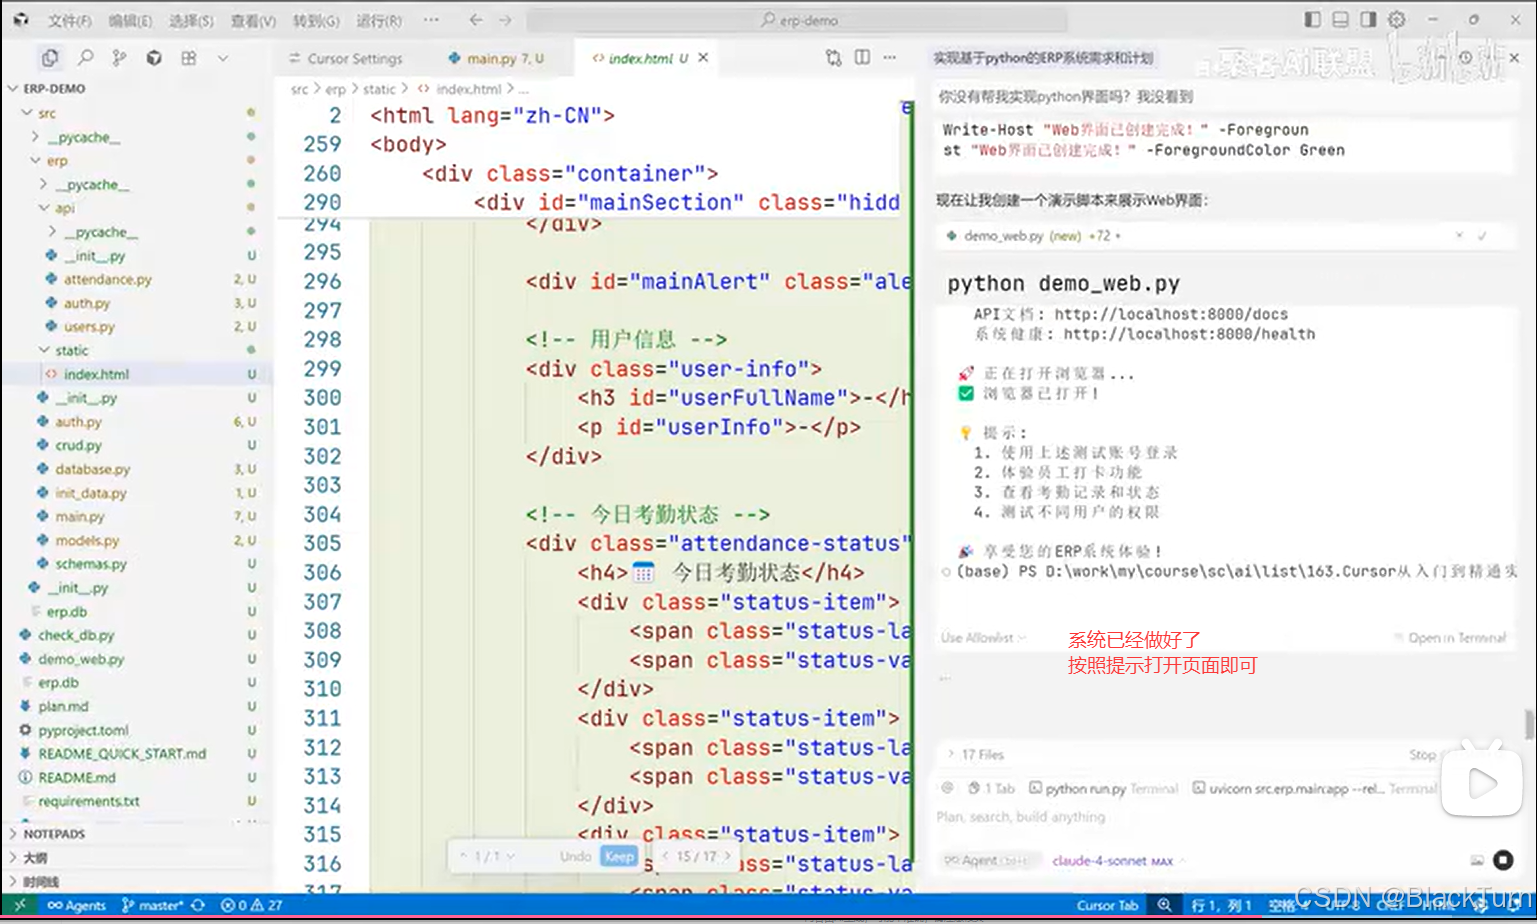Open the claude-4-sonnet model dropdown

pos(1117,860)
